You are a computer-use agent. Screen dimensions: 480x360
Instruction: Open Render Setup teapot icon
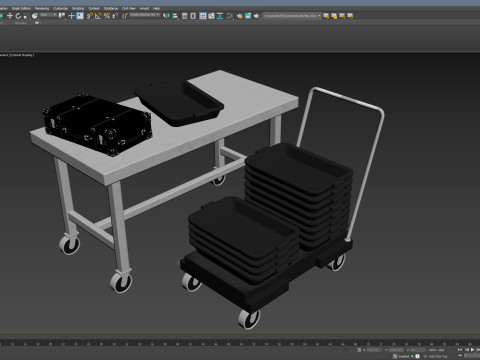240,16
